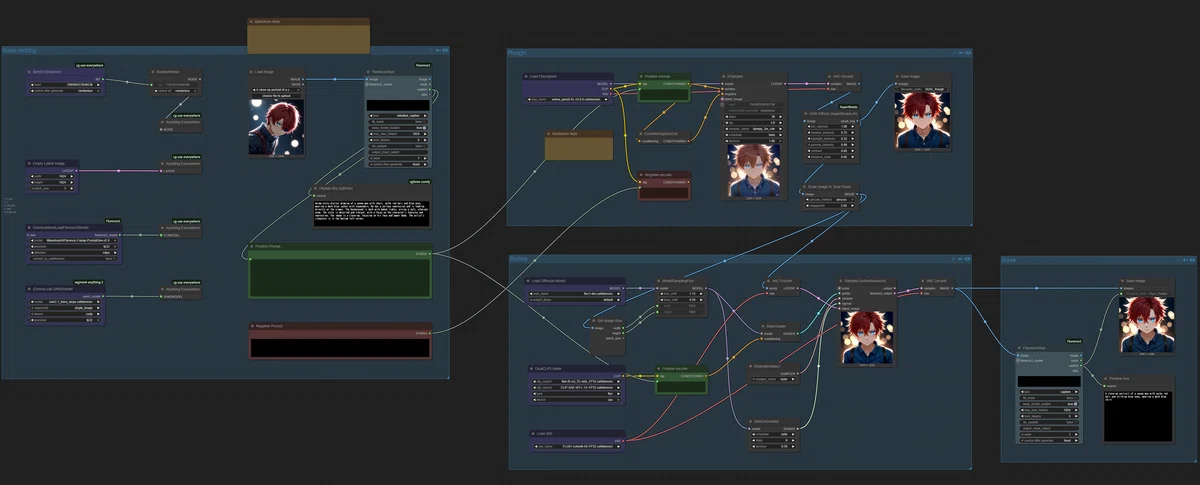Collapse the Empty Latent Image node dot
The height and width of the screenshot is (485, 1200).
(x=28, y=163)
